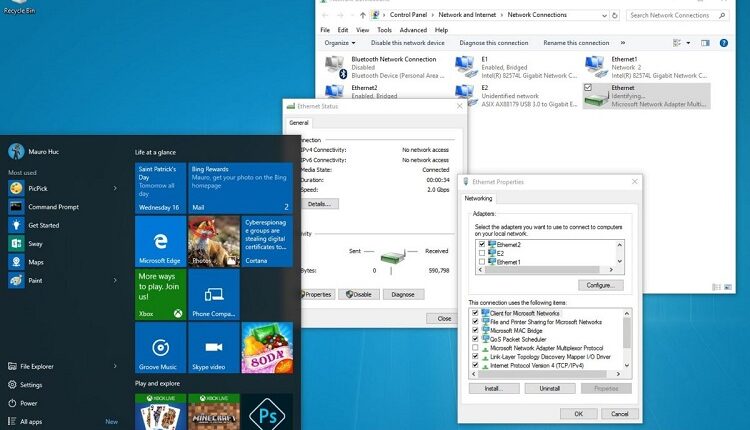Image resolution: width=750 pixels, height=430 pixels.
Task: Open the Minecraft tile
Action: [x=214, y=412]
